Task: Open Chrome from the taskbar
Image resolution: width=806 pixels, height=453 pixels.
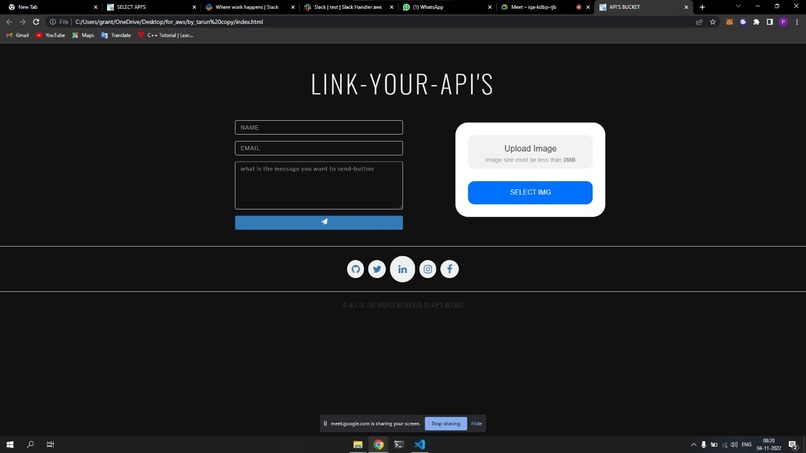Action: (x=378, y=444)
